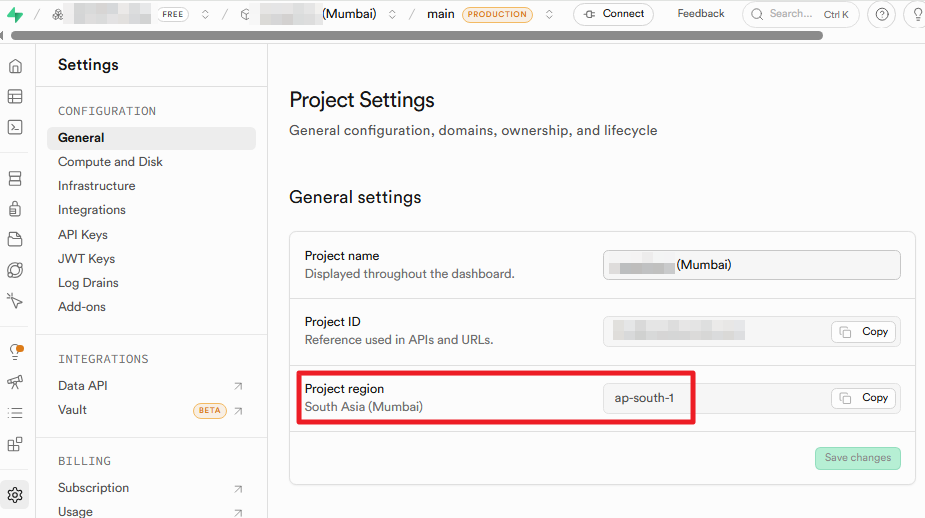Open the Reports telescope sidebar icon
Screen dimensions: 925x518
[x=15, y=382]
